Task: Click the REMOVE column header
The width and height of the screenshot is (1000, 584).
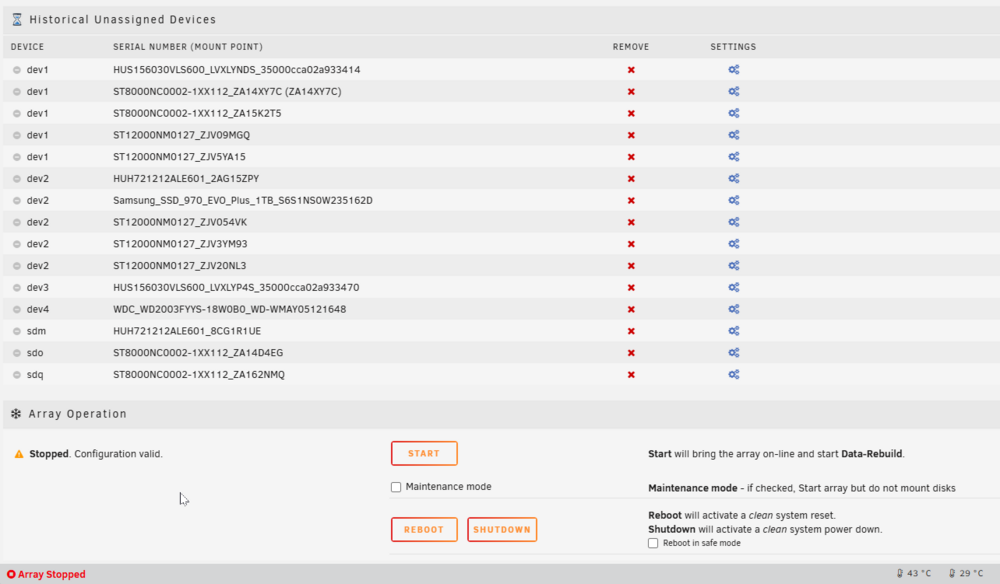Action: (x=631, y=47)
